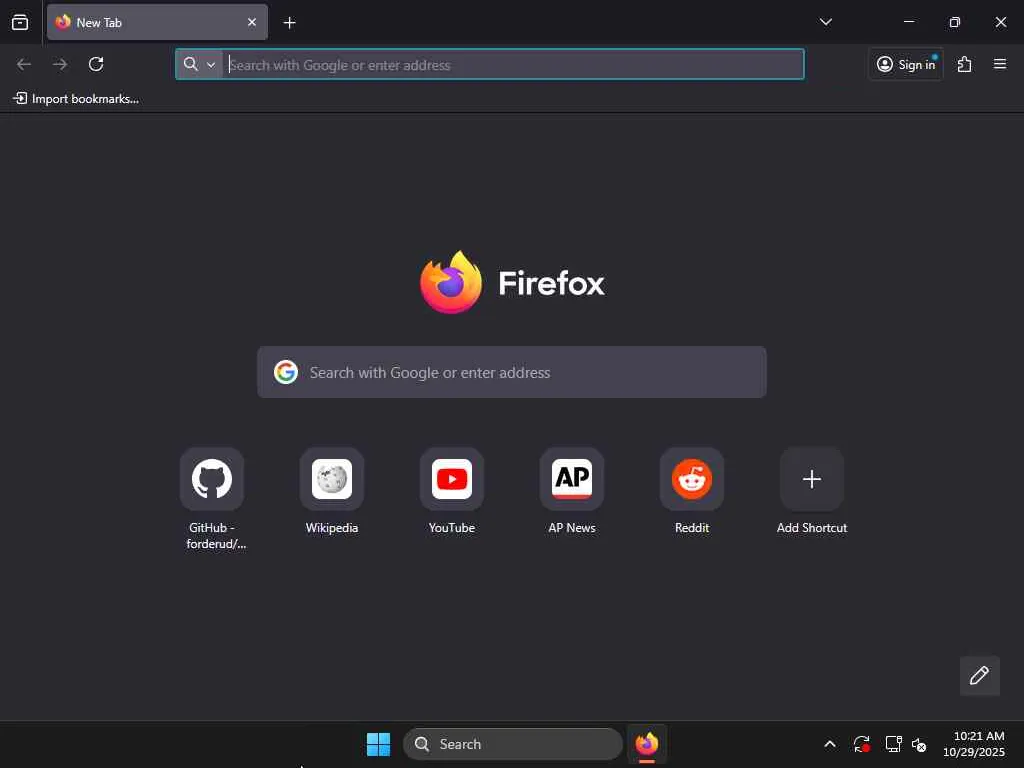The width and height of the screenshot is (1024, 768).
Task: Click the muted volume tray icon
Action: pos(919,744)
